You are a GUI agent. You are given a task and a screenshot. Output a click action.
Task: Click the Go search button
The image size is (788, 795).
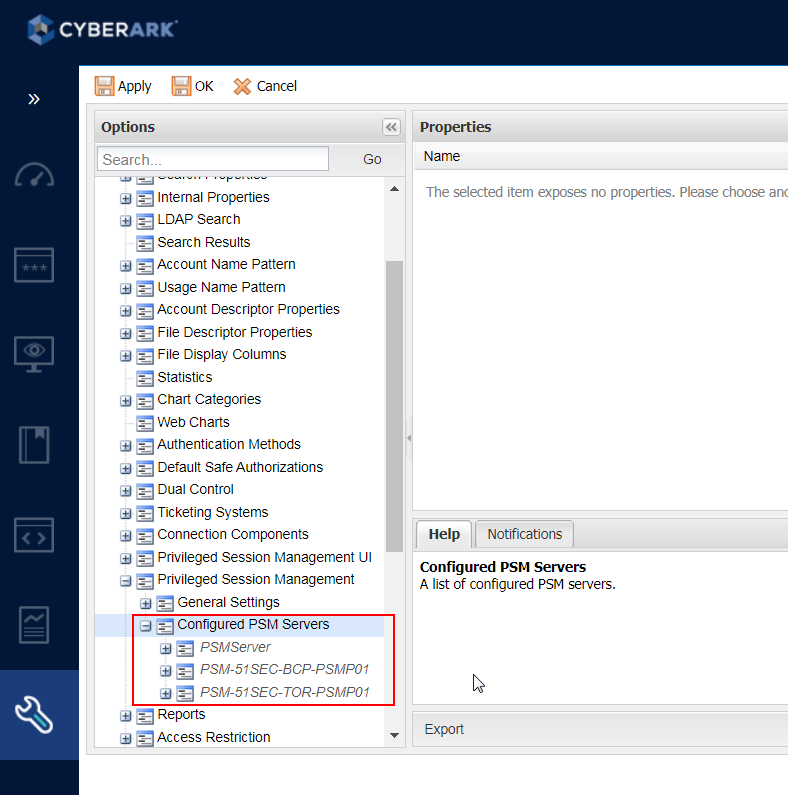click(372, 159)
